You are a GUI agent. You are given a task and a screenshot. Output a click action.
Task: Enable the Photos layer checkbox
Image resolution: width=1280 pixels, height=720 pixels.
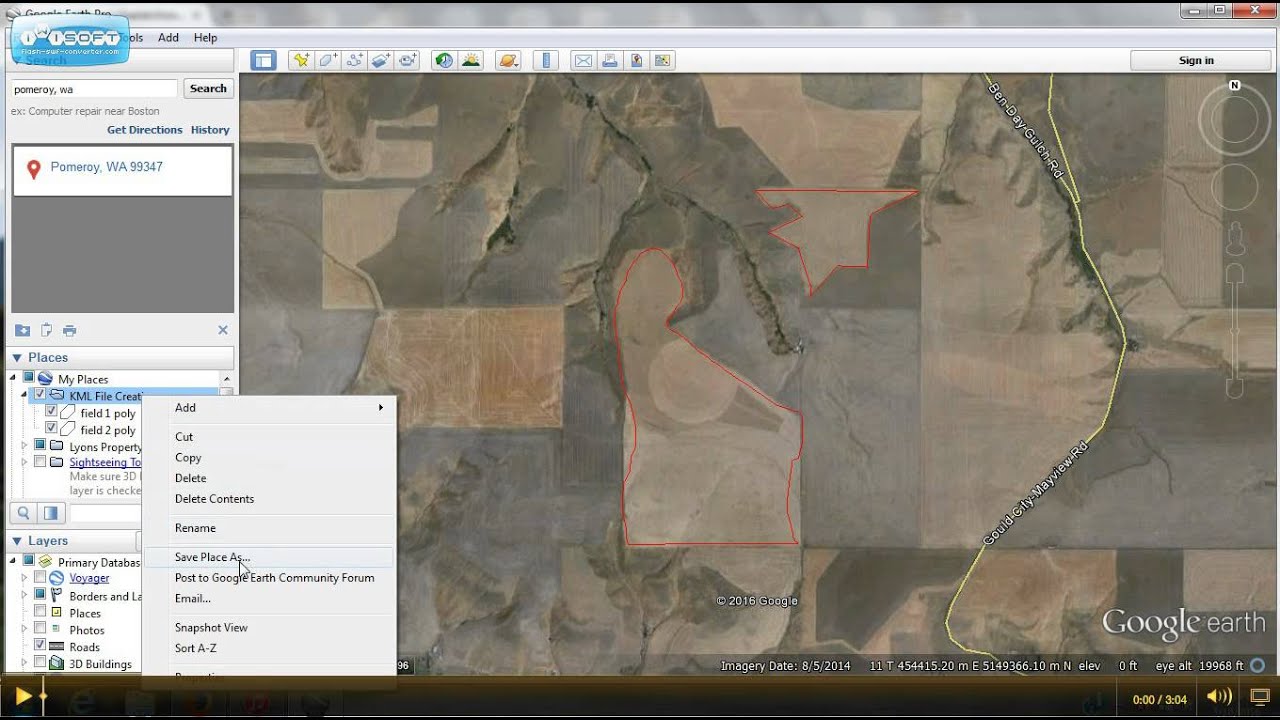(40, 629)
